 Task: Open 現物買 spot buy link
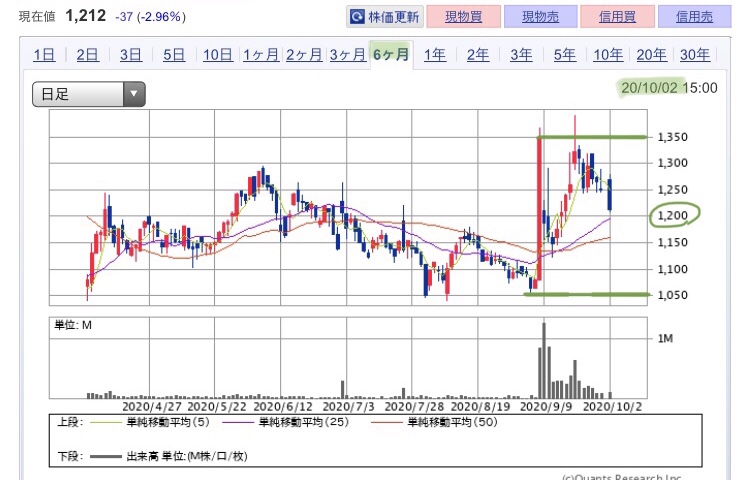[x=463, y=17]
